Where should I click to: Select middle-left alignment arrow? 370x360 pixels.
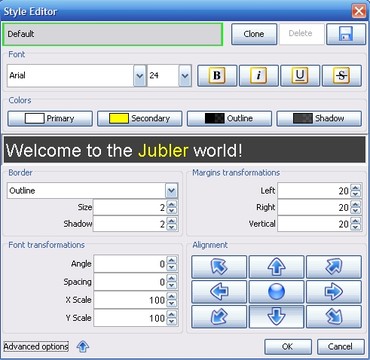pyautogui.click(x=219, y=292)
